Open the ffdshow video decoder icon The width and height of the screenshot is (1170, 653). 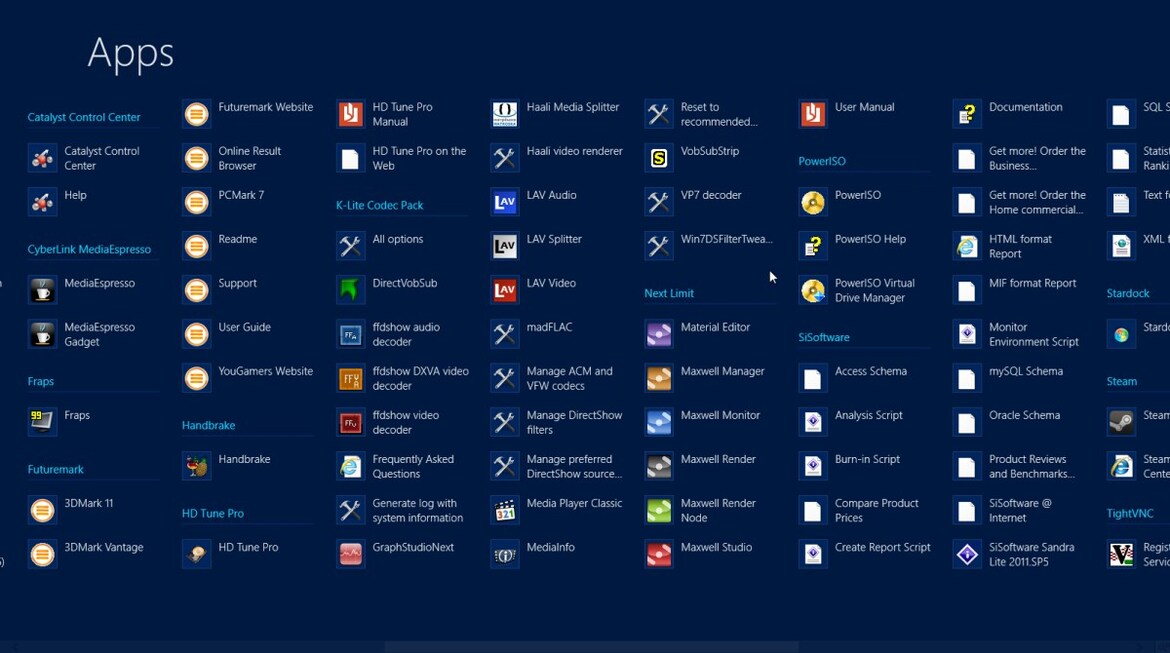tap(351, 422)
